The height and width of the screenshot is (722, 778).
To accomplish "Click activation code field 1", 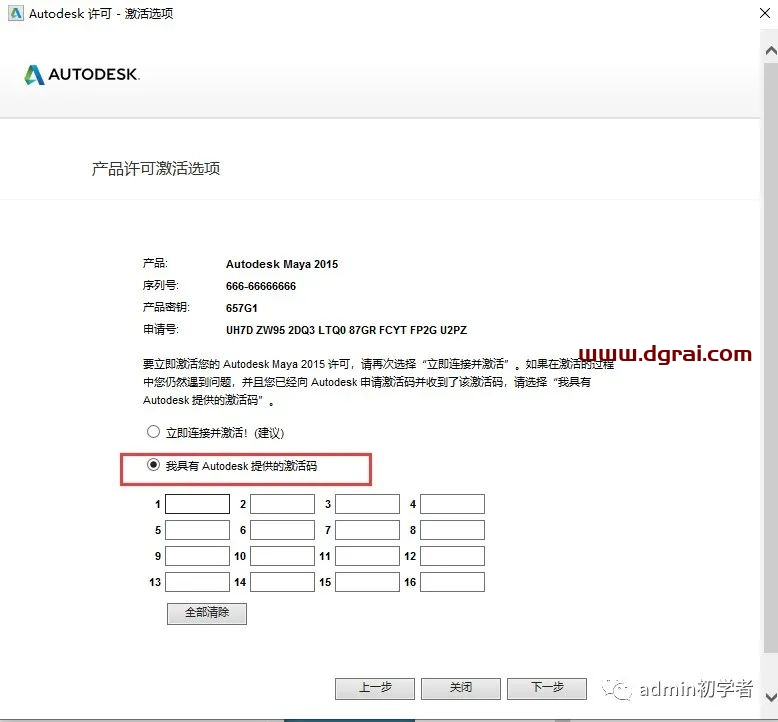I will 197,504.
